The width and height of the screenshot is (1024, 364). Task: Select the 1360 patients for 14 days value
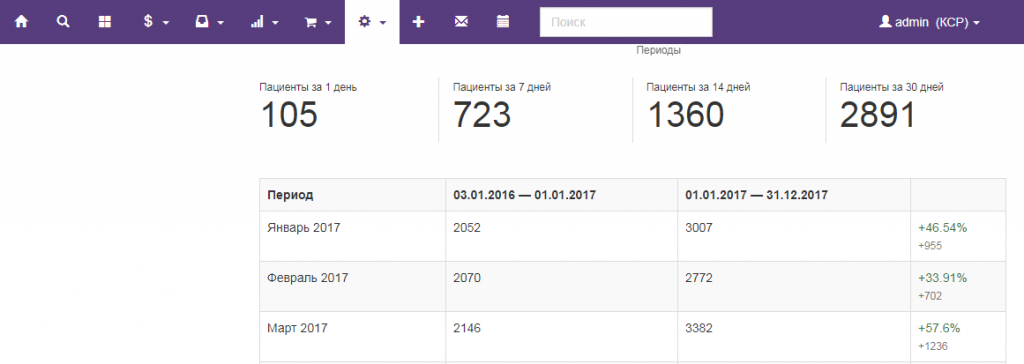tap(685, 115)
